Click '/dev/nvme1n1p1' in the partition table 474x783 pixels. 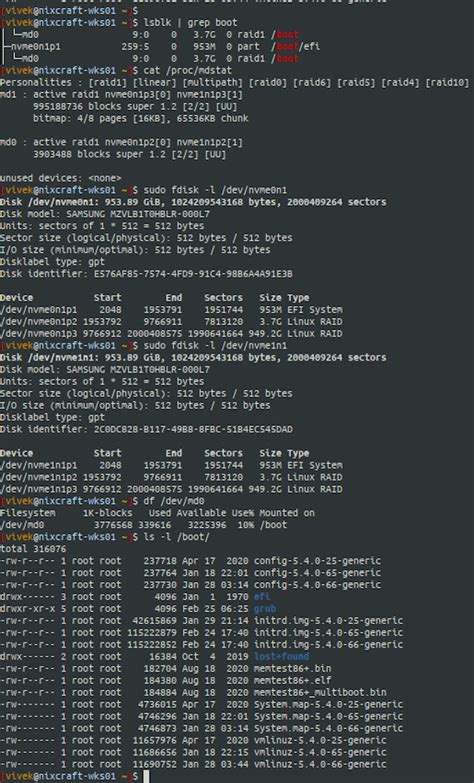tap(38, 465)
